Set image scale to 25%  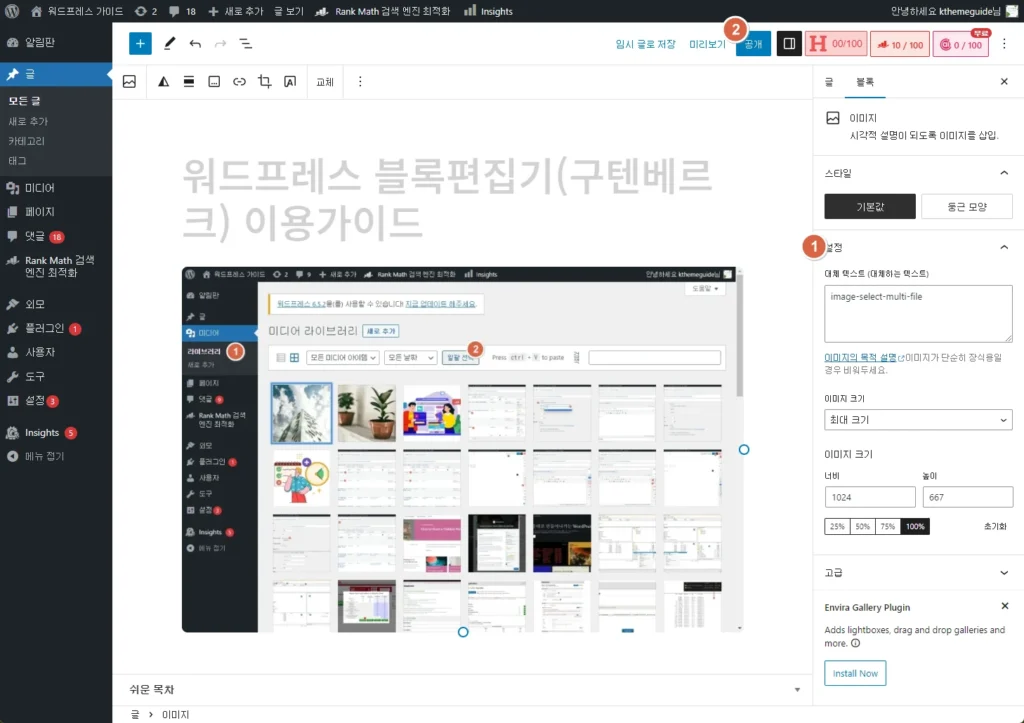pyautogui.click(x=837, y=526)
